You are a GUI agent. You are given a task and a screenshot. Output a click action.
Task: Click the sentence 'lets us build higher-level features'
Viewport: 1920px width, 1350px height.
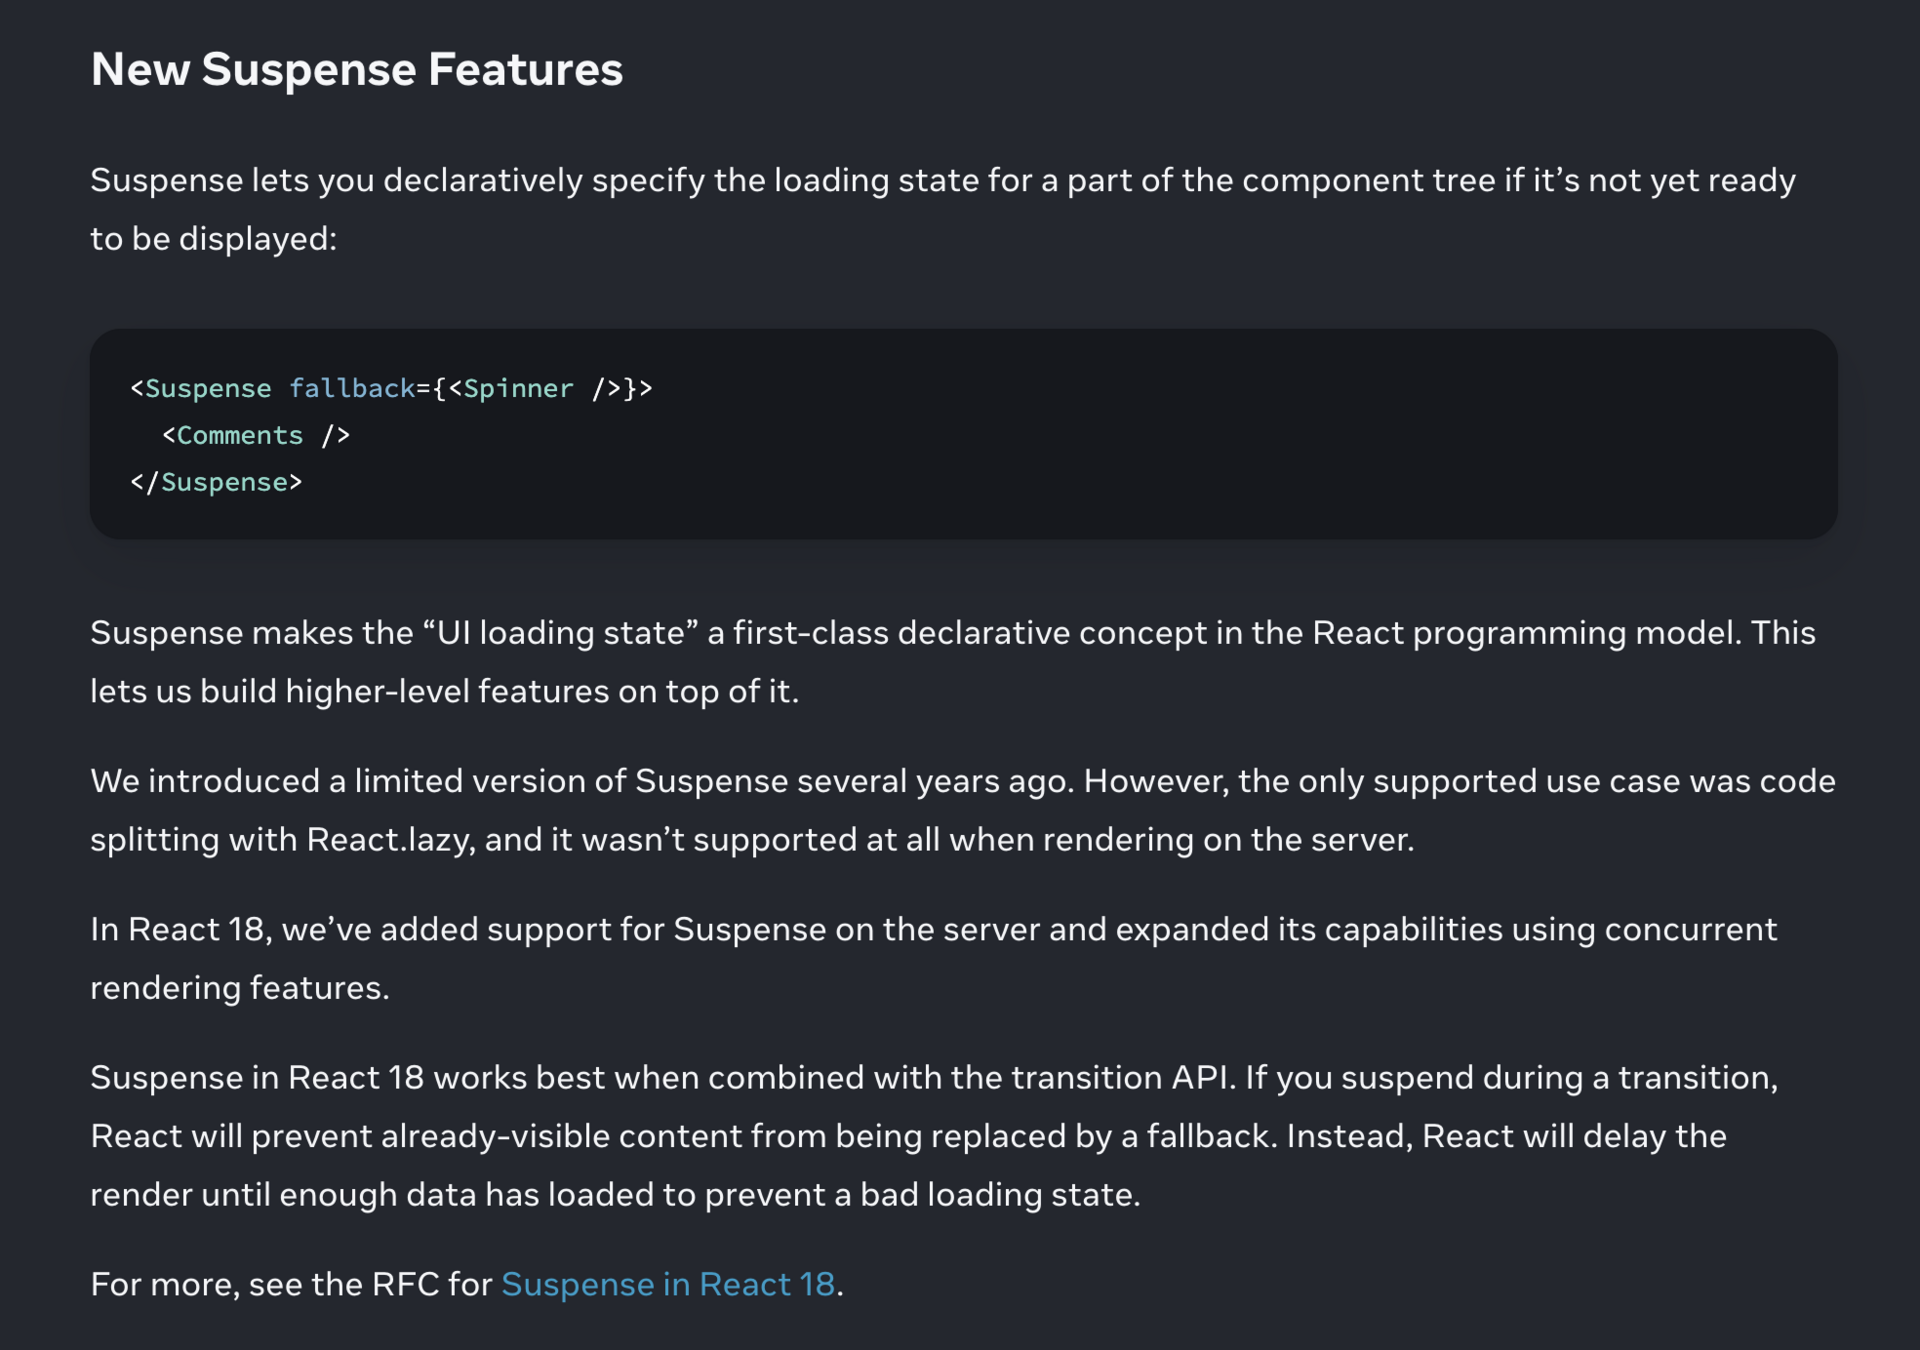tap(444, 691)
